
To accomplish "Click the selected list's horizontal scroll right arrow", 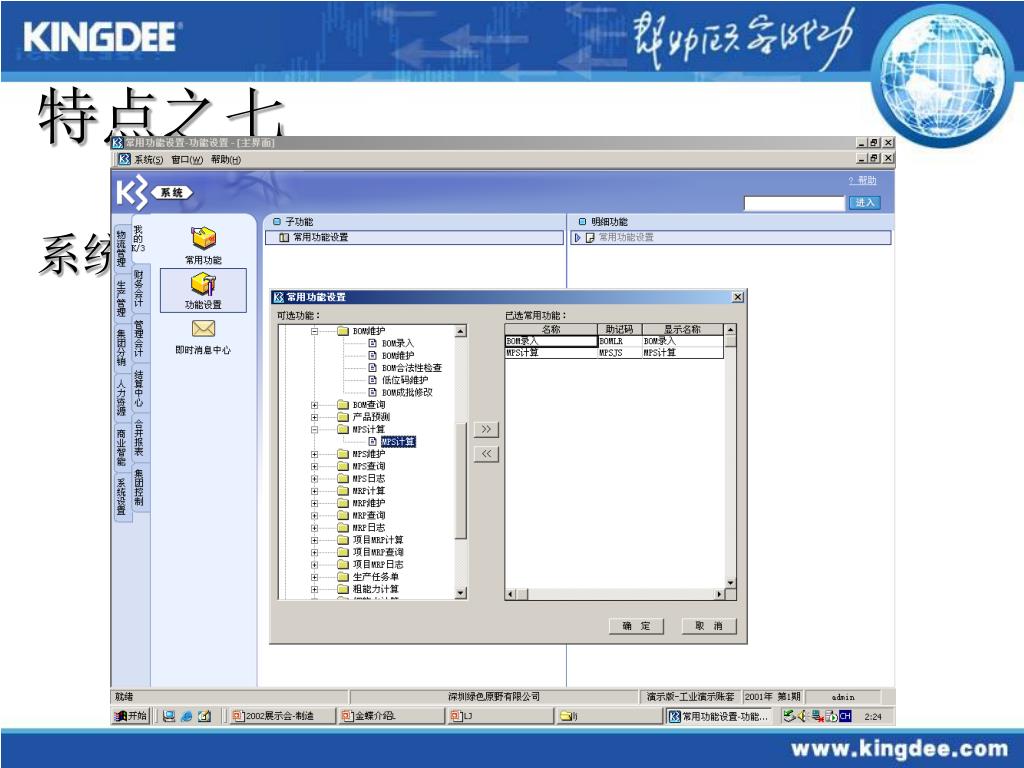I will pos(719,594).
